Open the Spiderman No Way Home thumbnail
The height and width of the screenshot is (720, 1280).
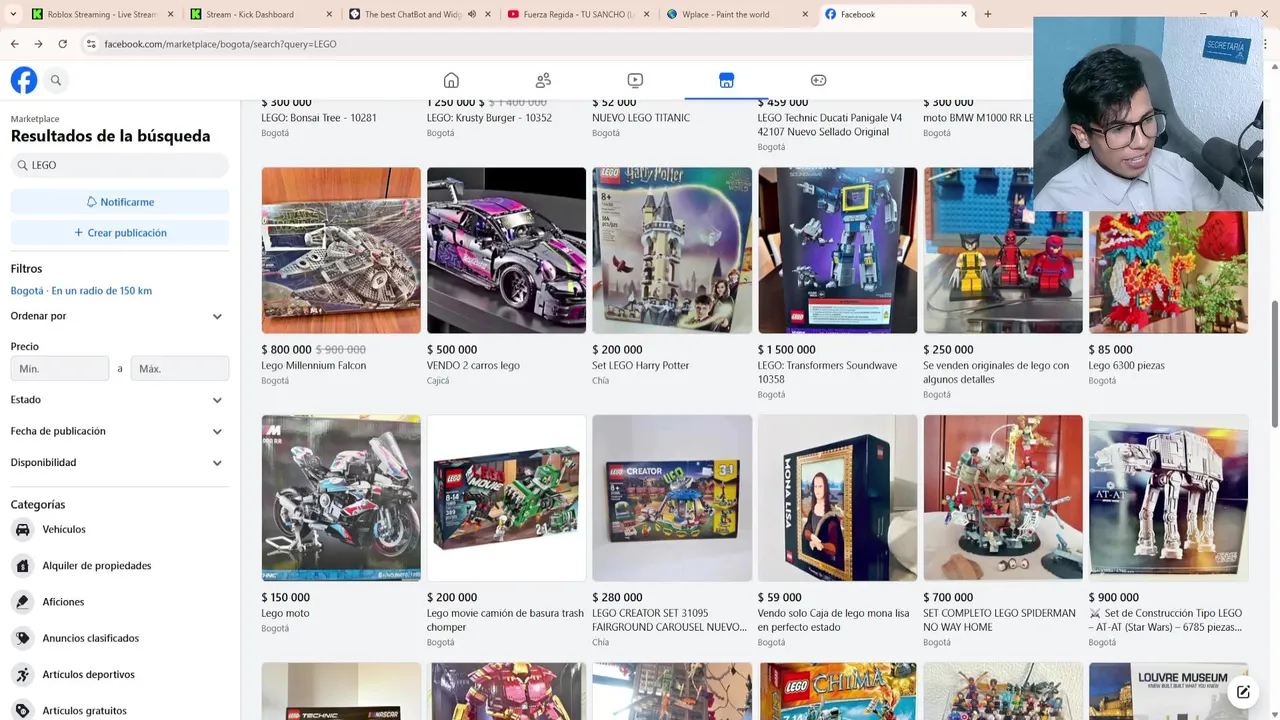pos(1003,498)
